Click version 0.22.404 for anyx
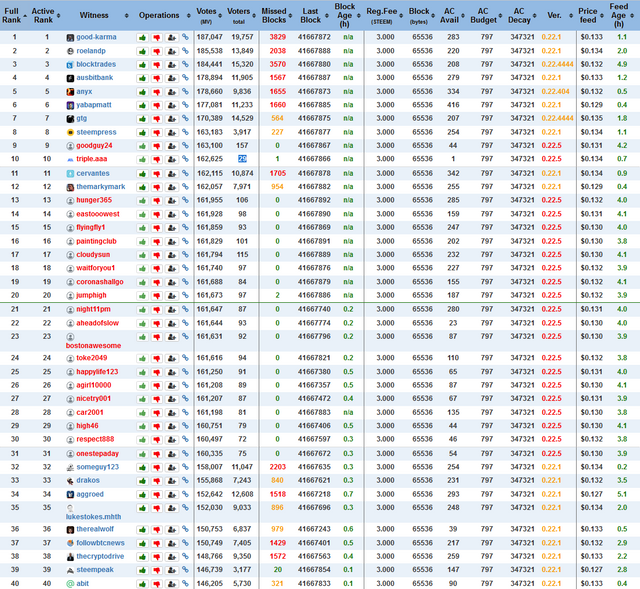 pyautogui.click(x=556, y=91)
